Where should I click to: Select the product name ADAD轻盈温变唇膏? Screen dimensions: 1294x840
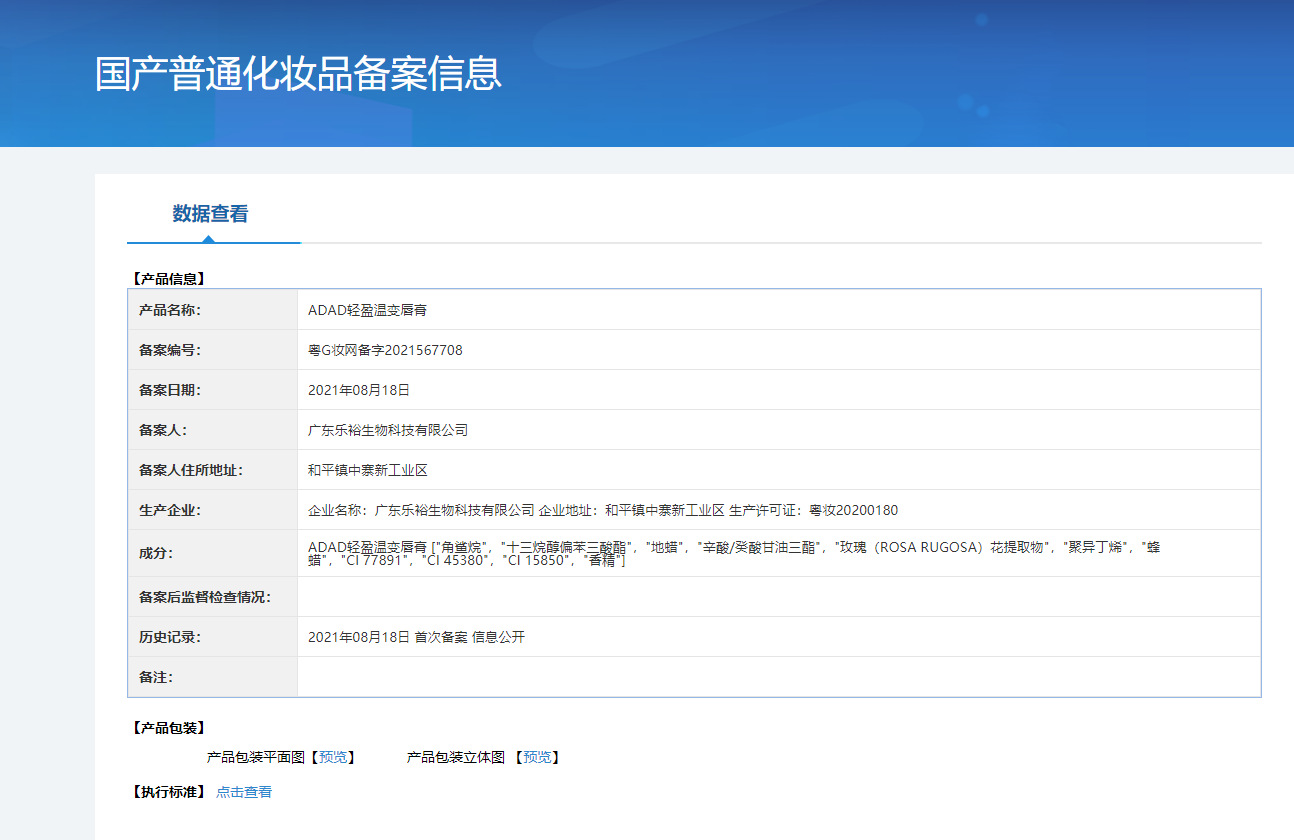pos(368,310)
